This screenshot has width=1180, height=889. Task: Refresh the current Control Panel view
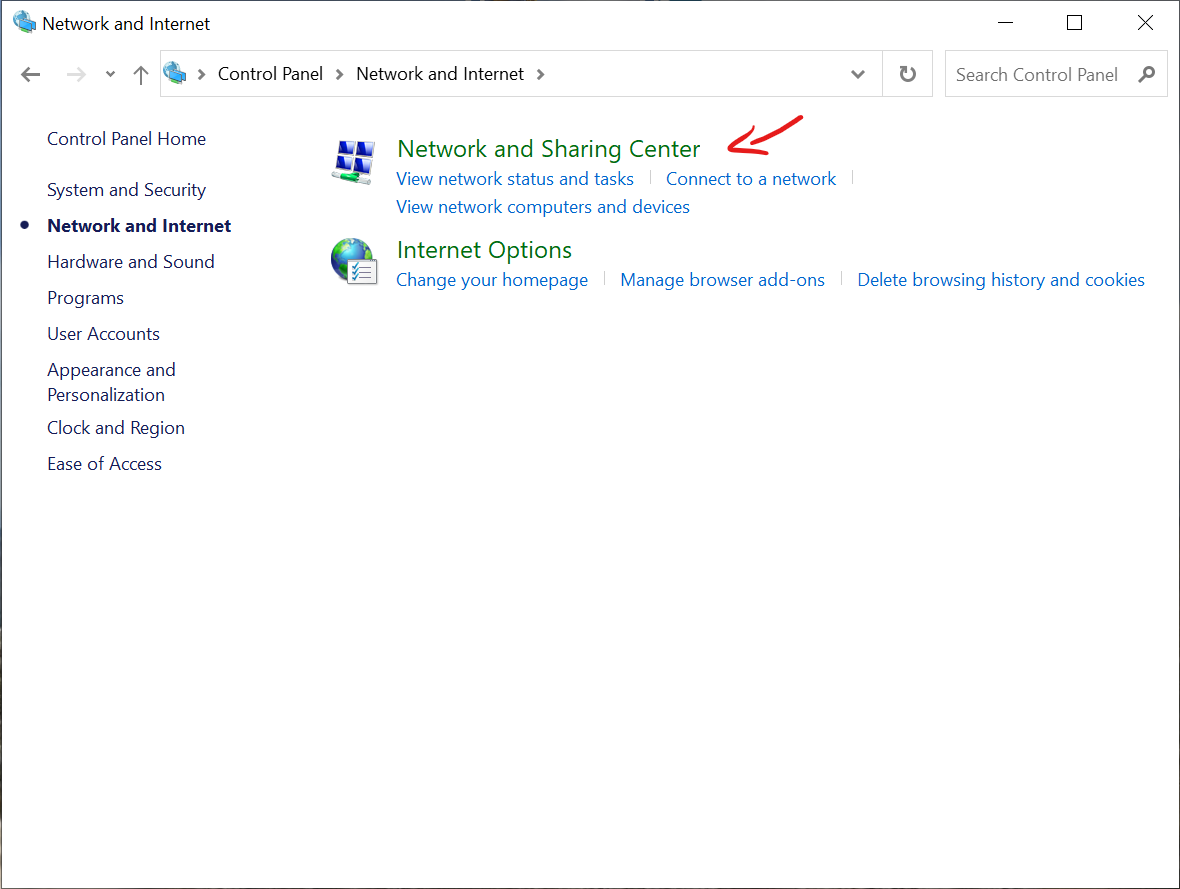point(907,74)
